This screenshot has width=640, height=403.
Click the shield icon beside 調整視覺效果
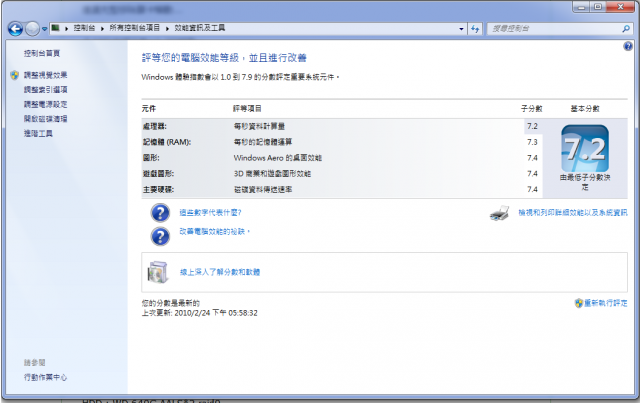(15, 75)
